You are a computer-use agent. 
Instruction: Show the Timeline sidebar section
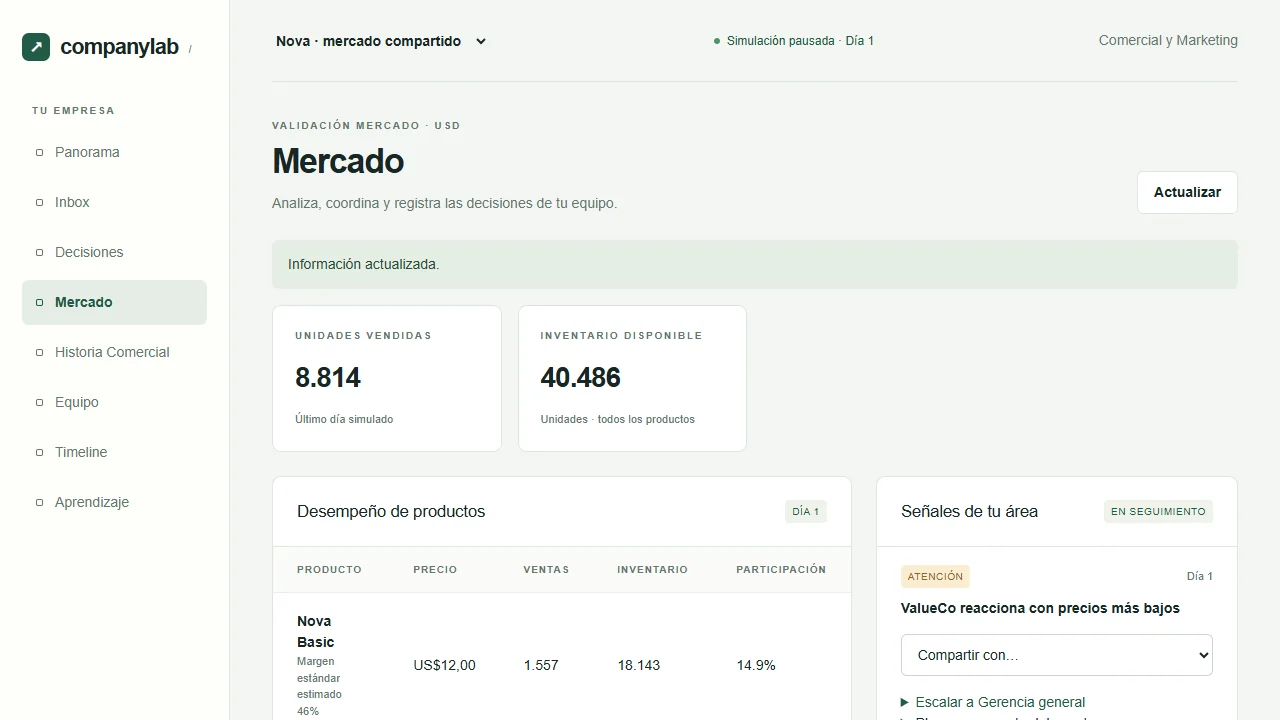(114, 452)
